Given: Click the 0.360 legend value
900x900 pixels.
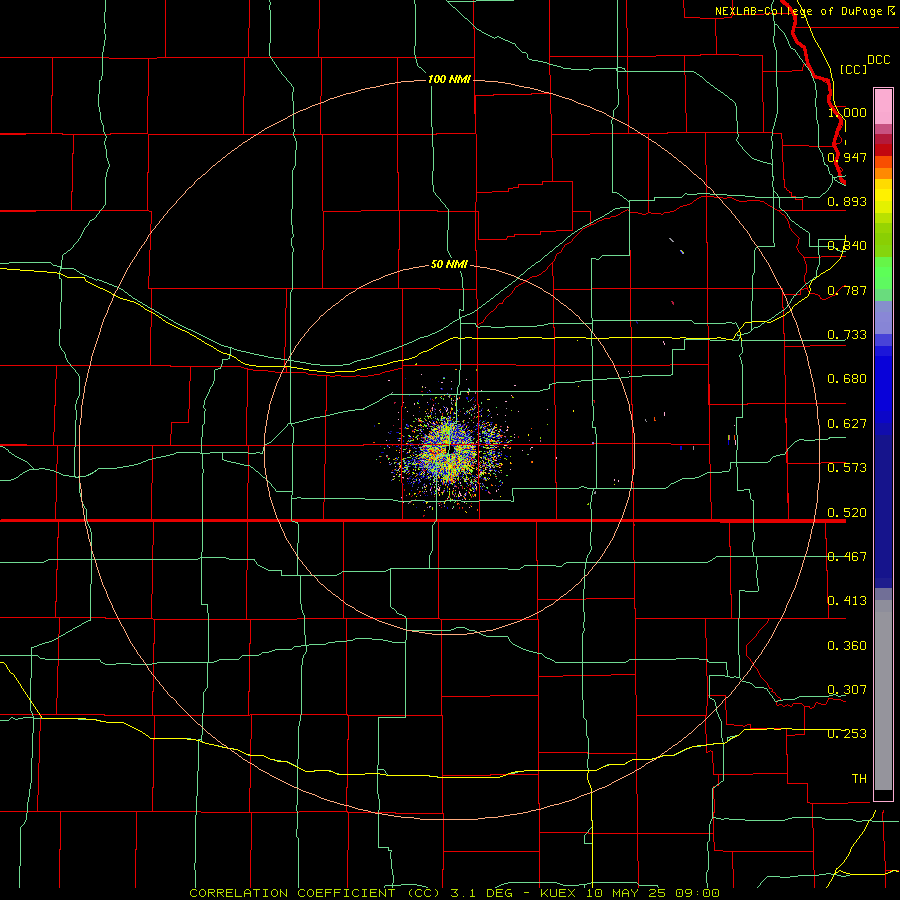Looking at the screenshot, I should pyautogui.click(x=847, y=646).
